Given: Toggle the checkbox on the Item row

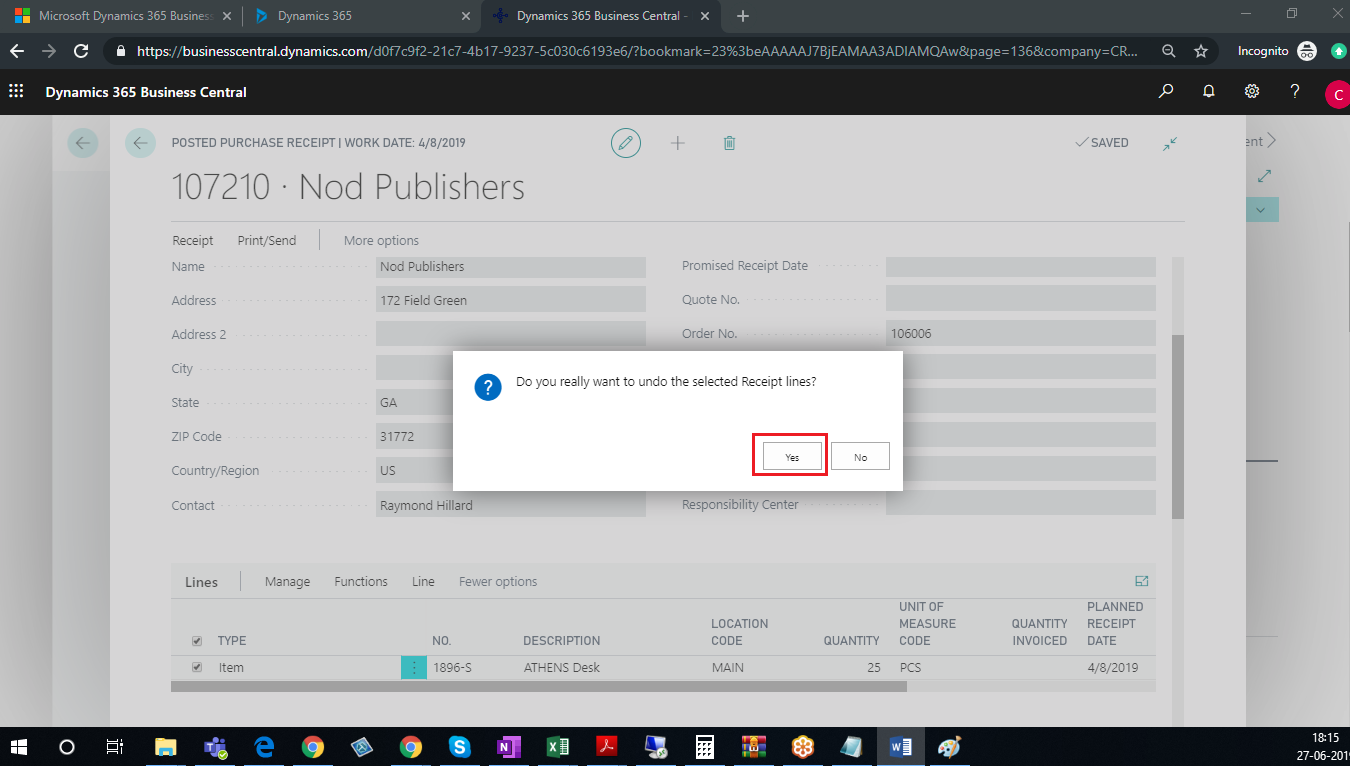Looking at the screenshot, I should (x=197, y=667).
